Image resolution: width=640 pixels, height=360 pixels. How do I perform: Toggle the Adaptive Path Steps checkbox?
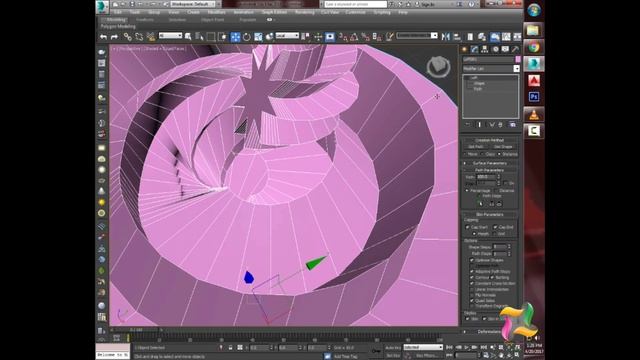point(472,271)
